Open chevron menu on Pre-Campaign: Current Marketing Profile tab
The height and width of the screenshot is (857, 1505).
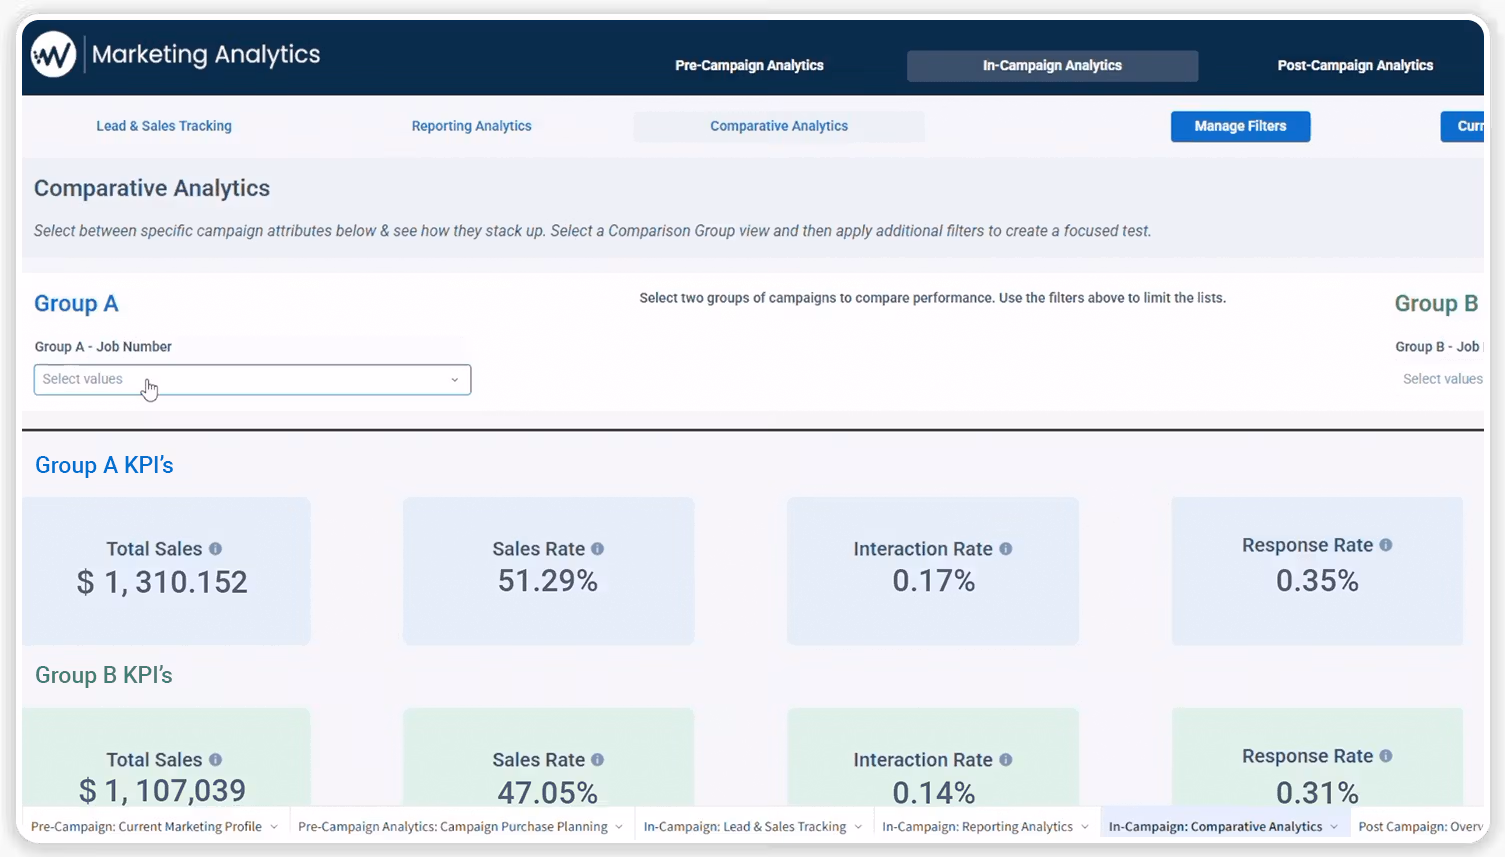(274, 827)
